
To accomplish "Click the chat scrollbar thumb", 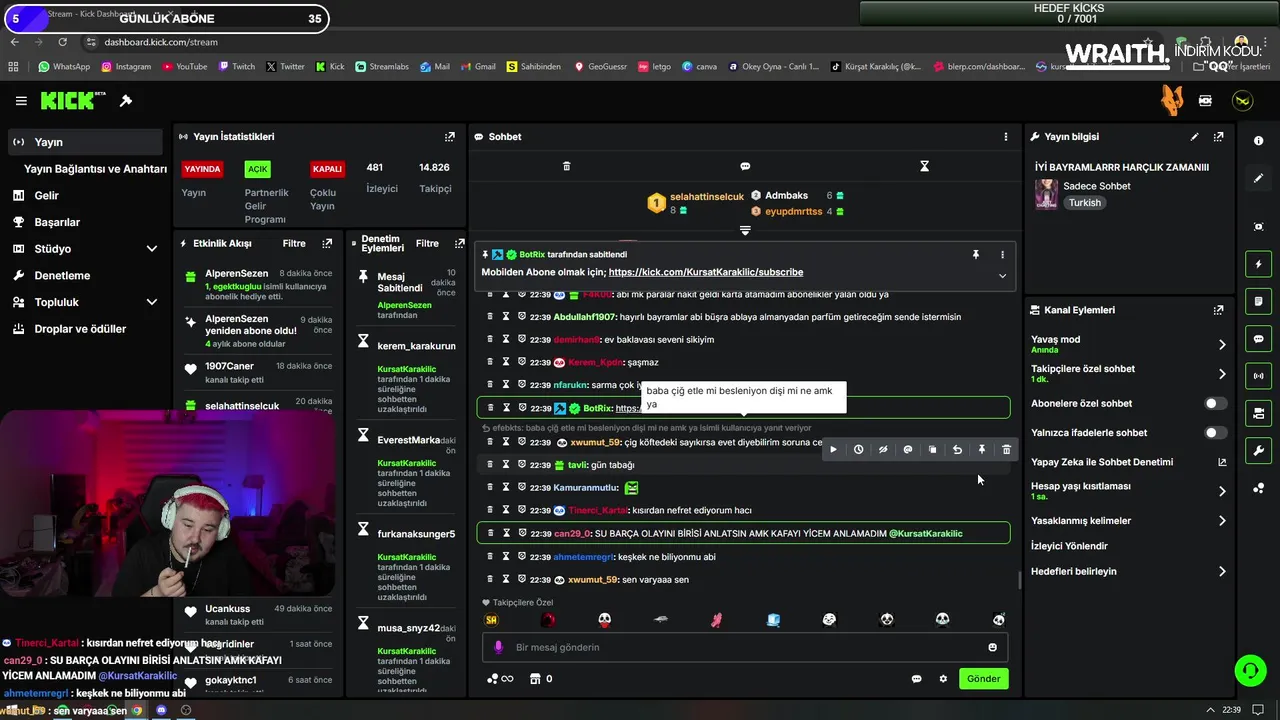I will [1019, 580].
